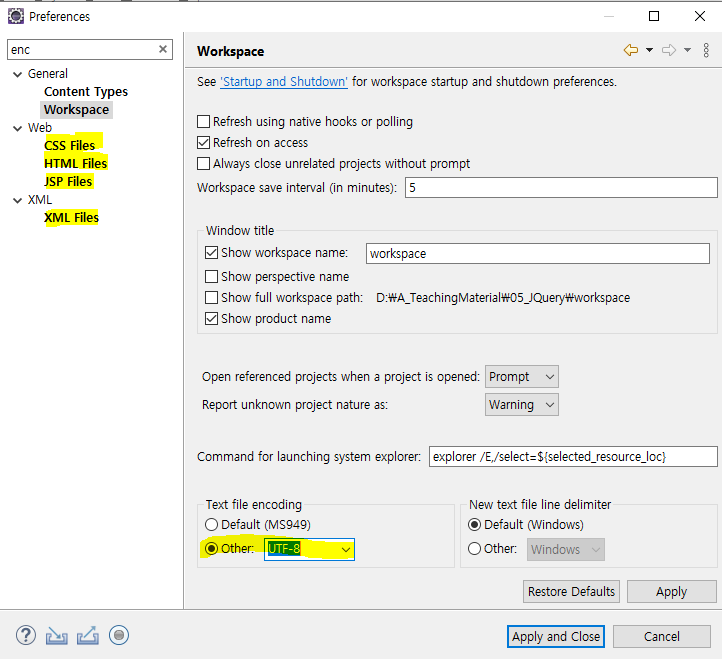Open JSP Files preferences page
This screenshot has height=659, width=722.
[68, 181]
